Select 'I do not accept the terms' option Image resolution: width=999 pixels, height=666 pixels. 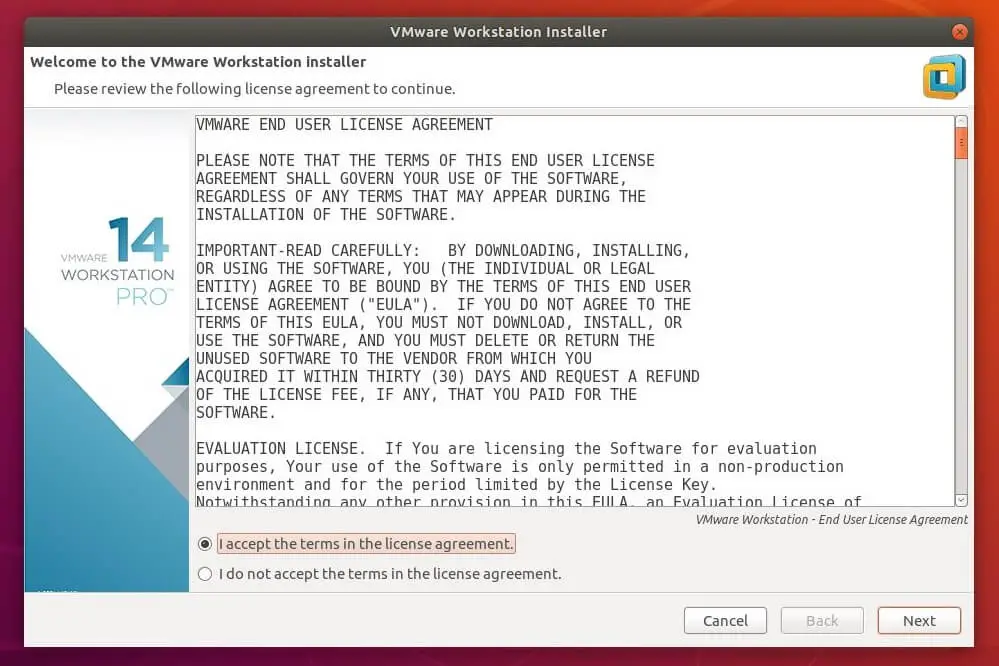pos(205,574)
